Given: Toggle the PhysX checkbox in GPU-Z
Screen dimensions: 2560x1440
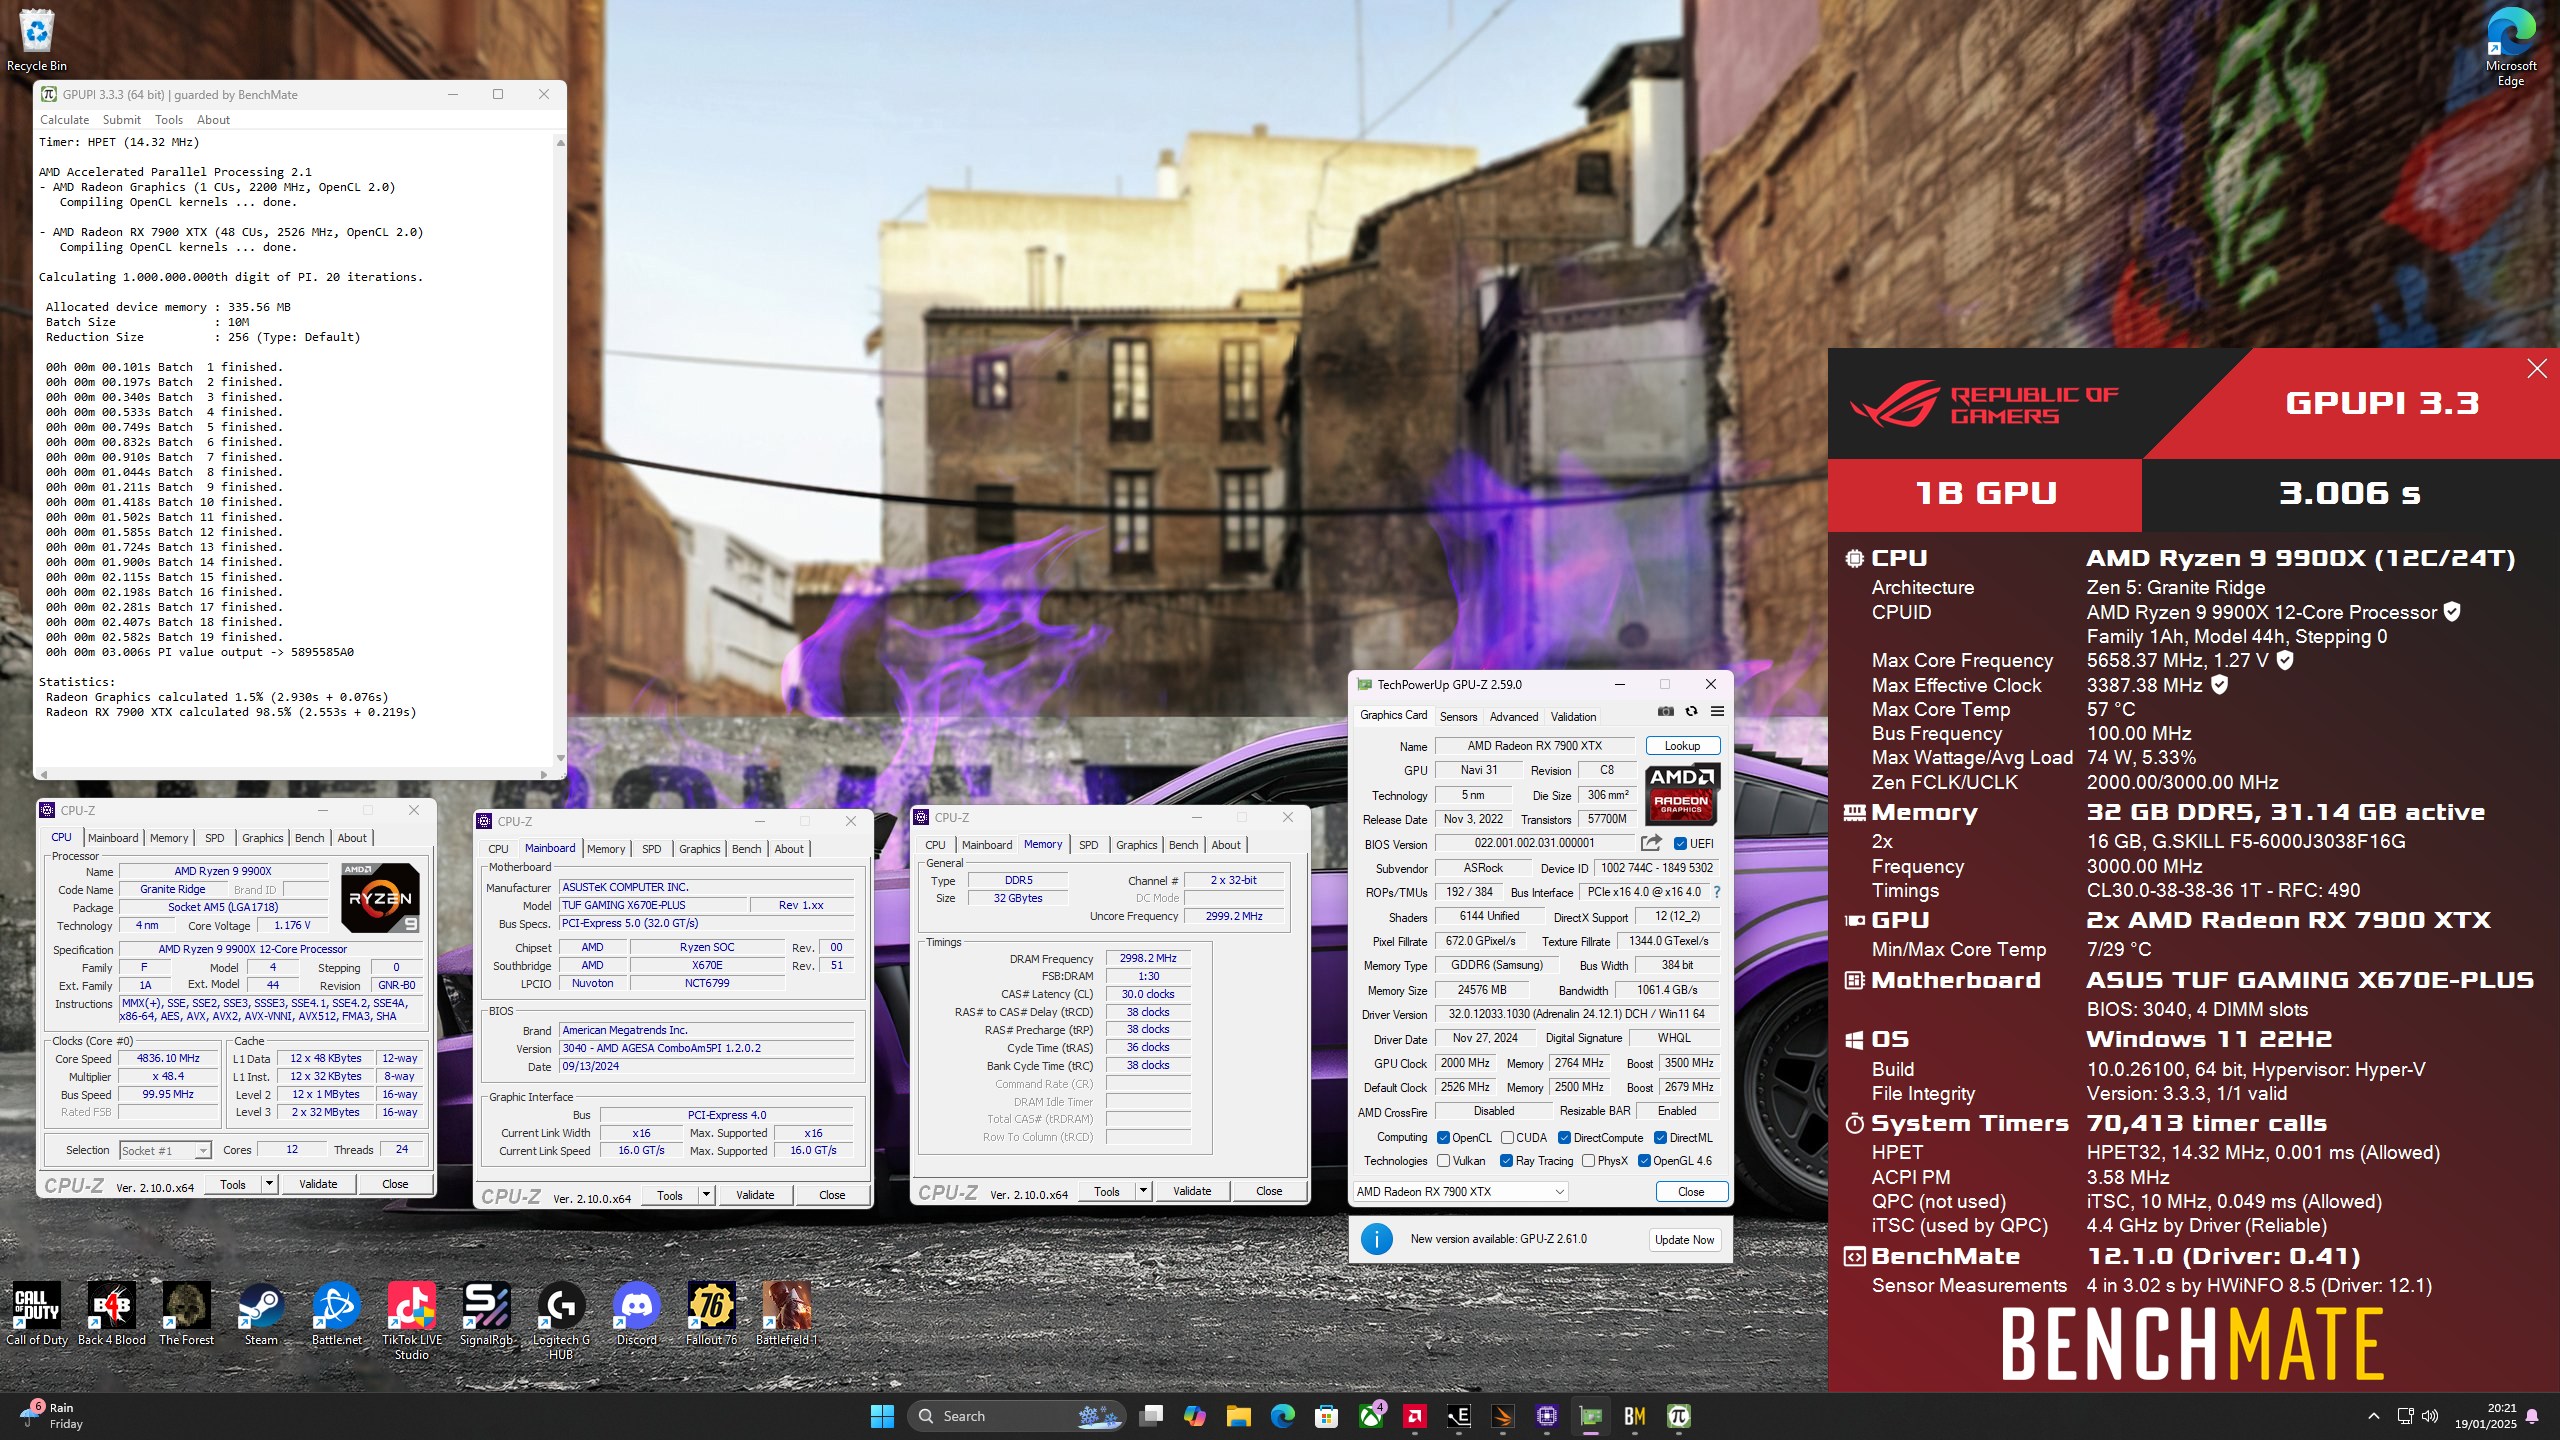Looking at the screenshot, I should pos(1588,1161).
